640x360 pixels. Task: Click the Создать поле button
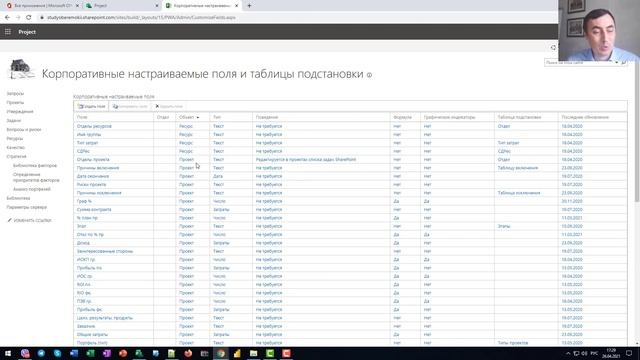tap(91, 107)
